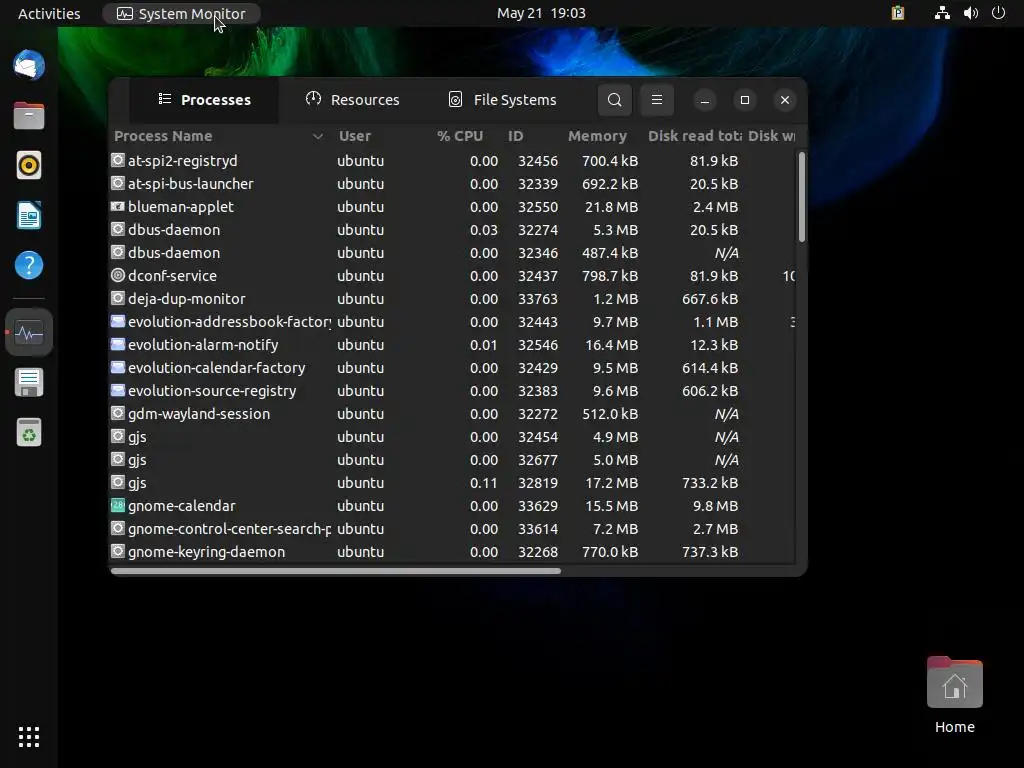1024x768 pixels.
Task: Open the Help icon in the dock
Action: (x=29, y=266)
